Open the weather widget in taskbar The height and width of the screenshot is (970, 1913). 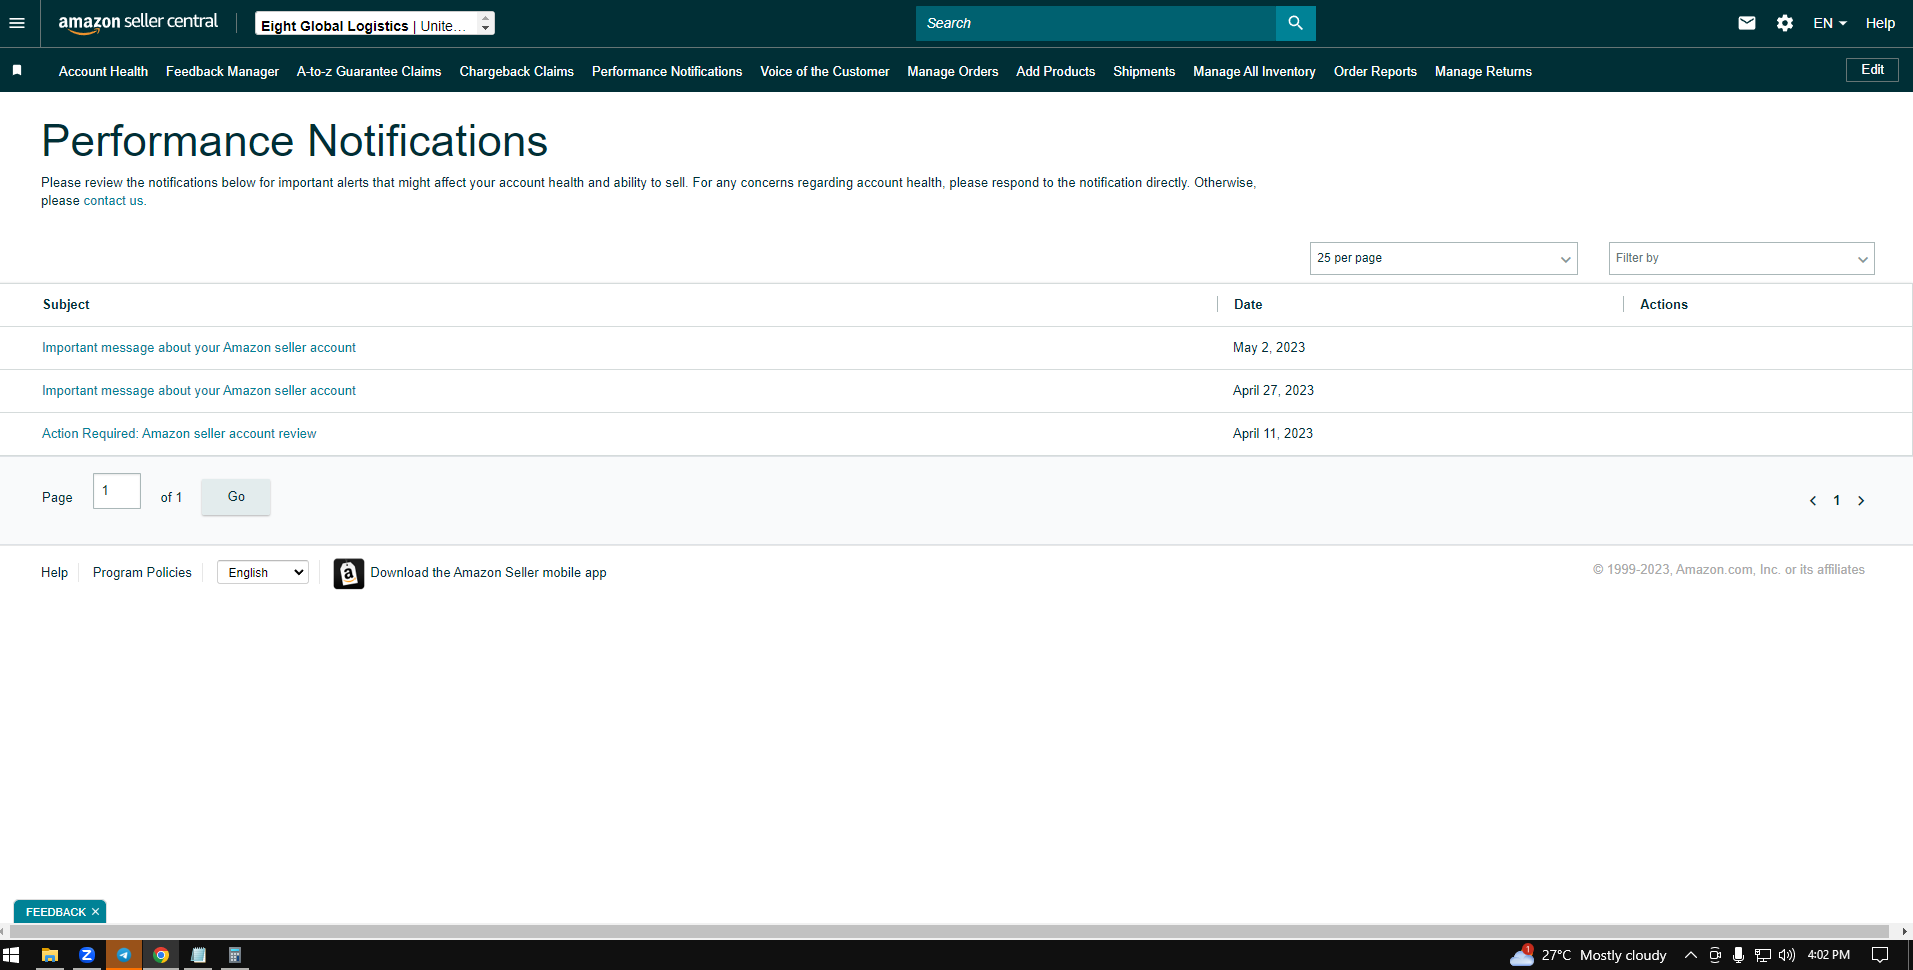1588,955
